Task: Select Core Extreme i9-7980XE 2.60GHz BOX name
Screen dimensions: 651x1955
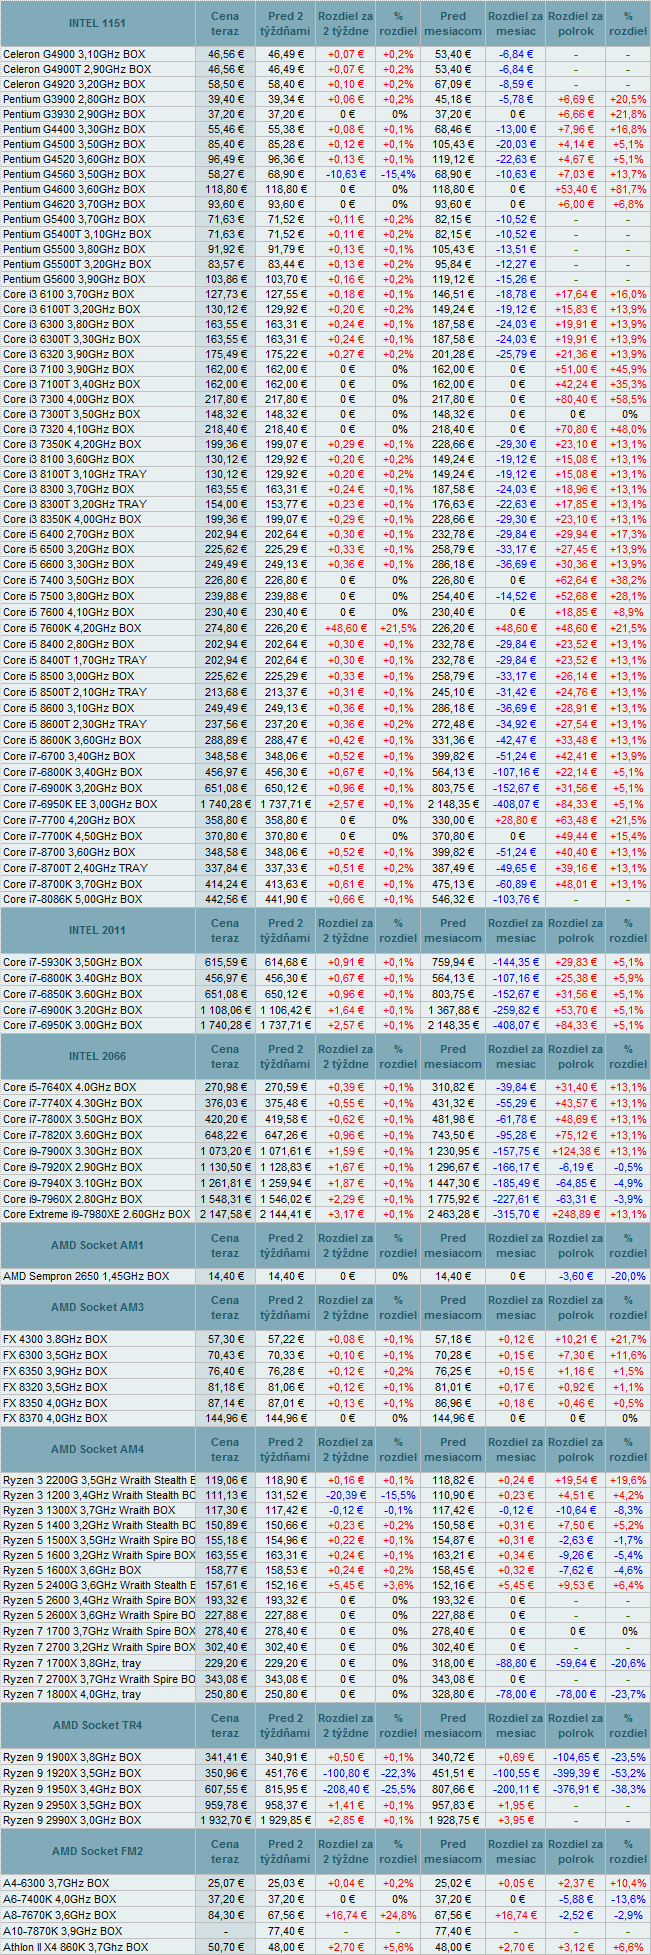Action: (96, 1214)
